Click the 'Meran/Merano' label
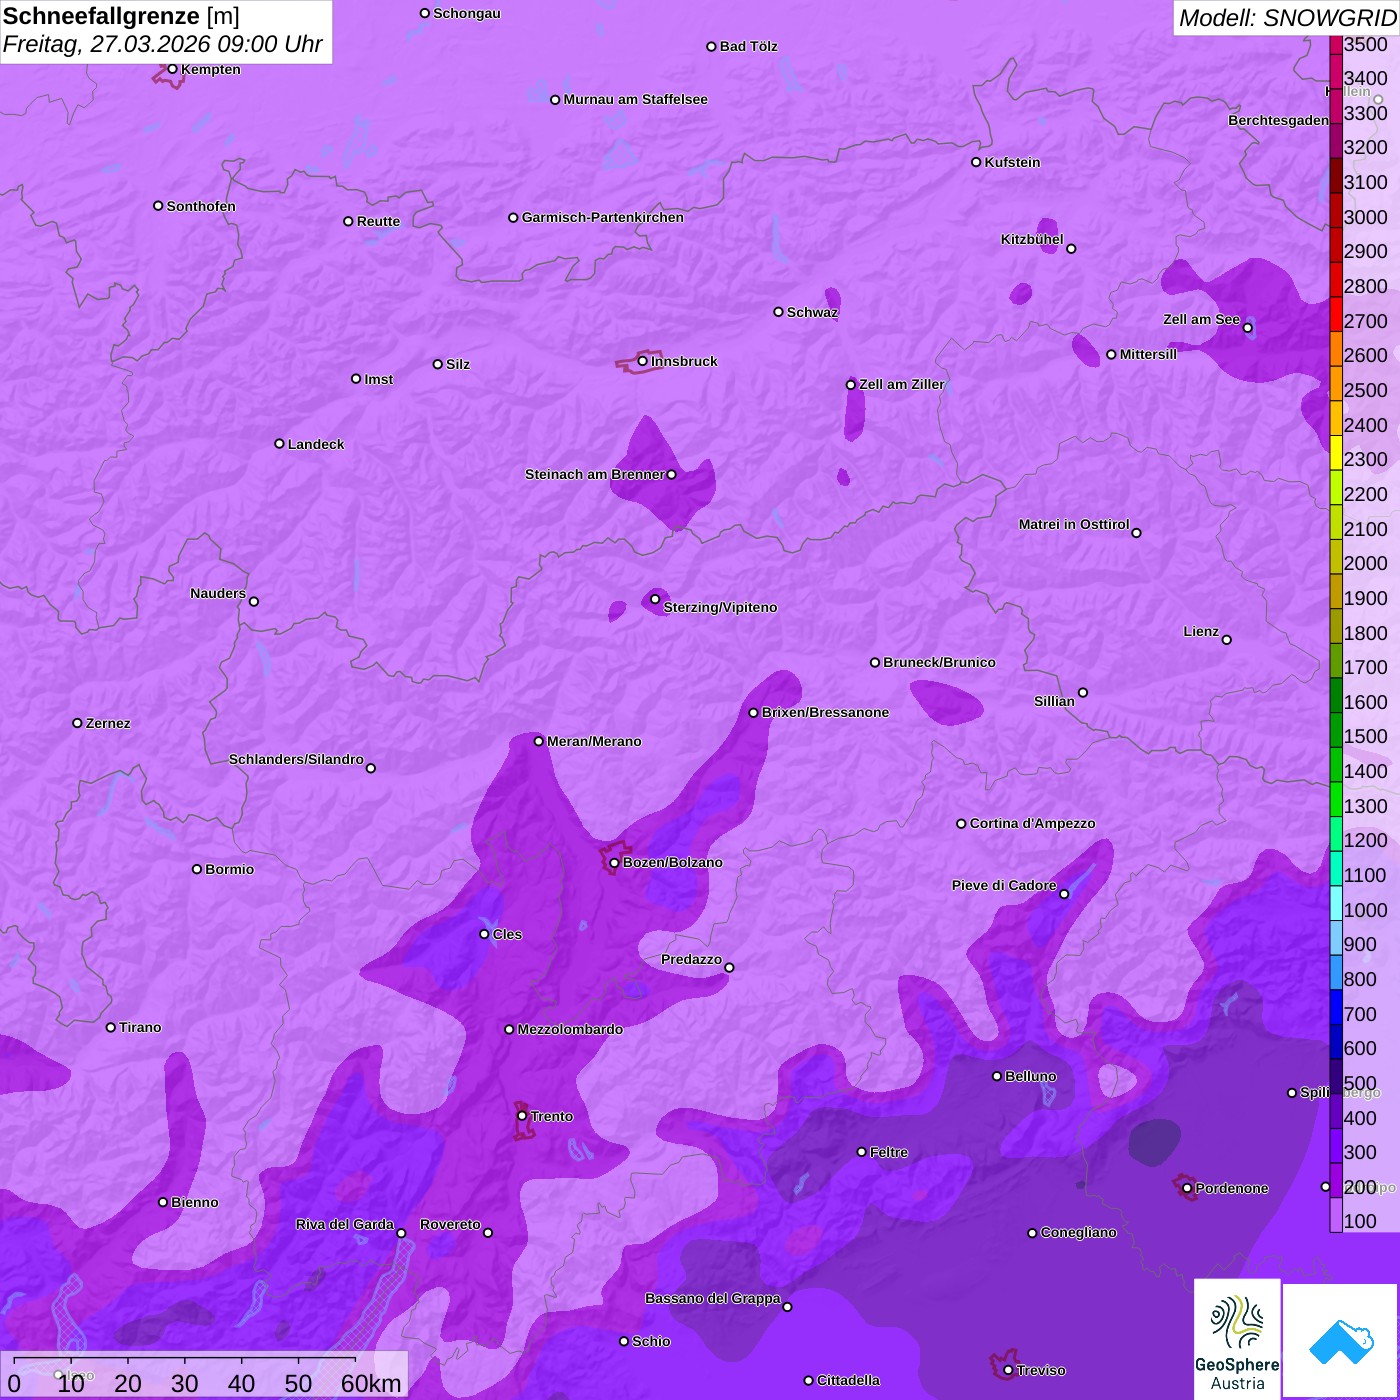 594,741
